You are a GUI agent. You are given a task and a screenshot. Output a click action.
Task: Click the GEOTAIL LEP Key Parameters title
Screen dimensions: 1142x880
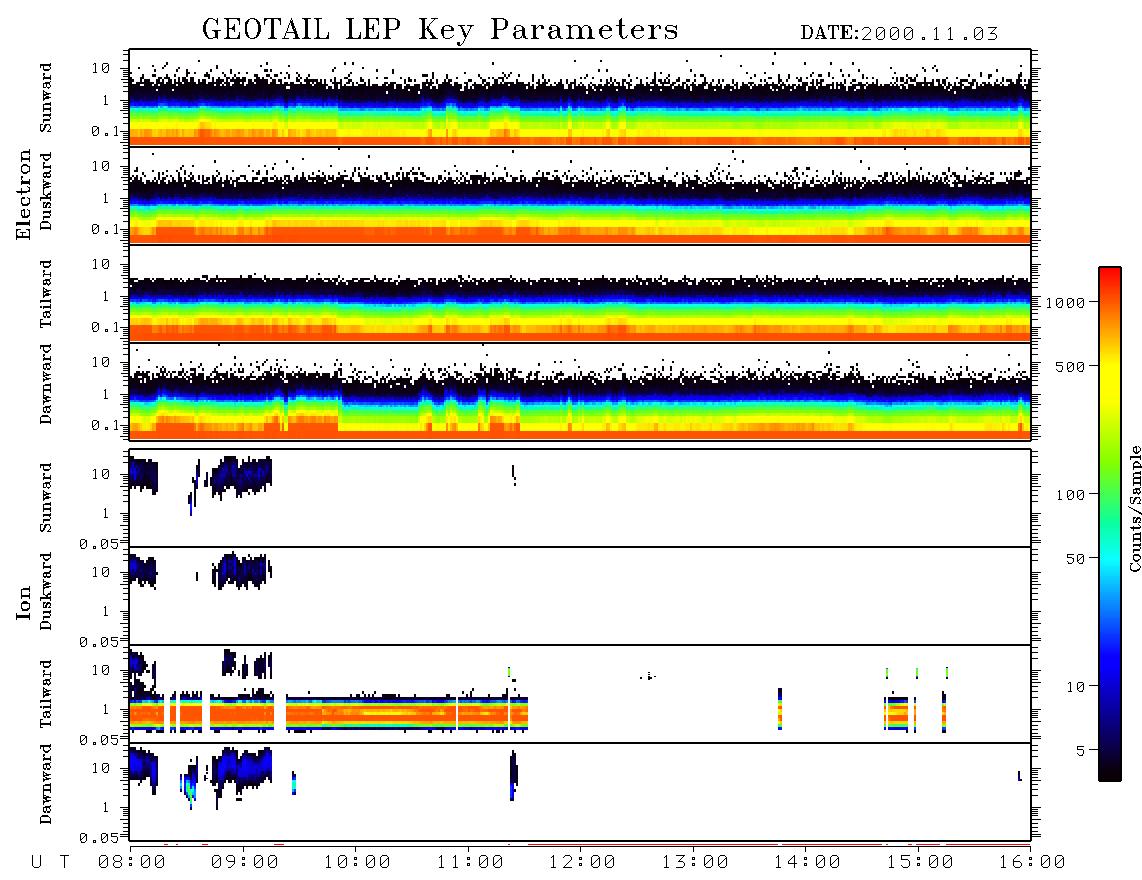[440, 30]
